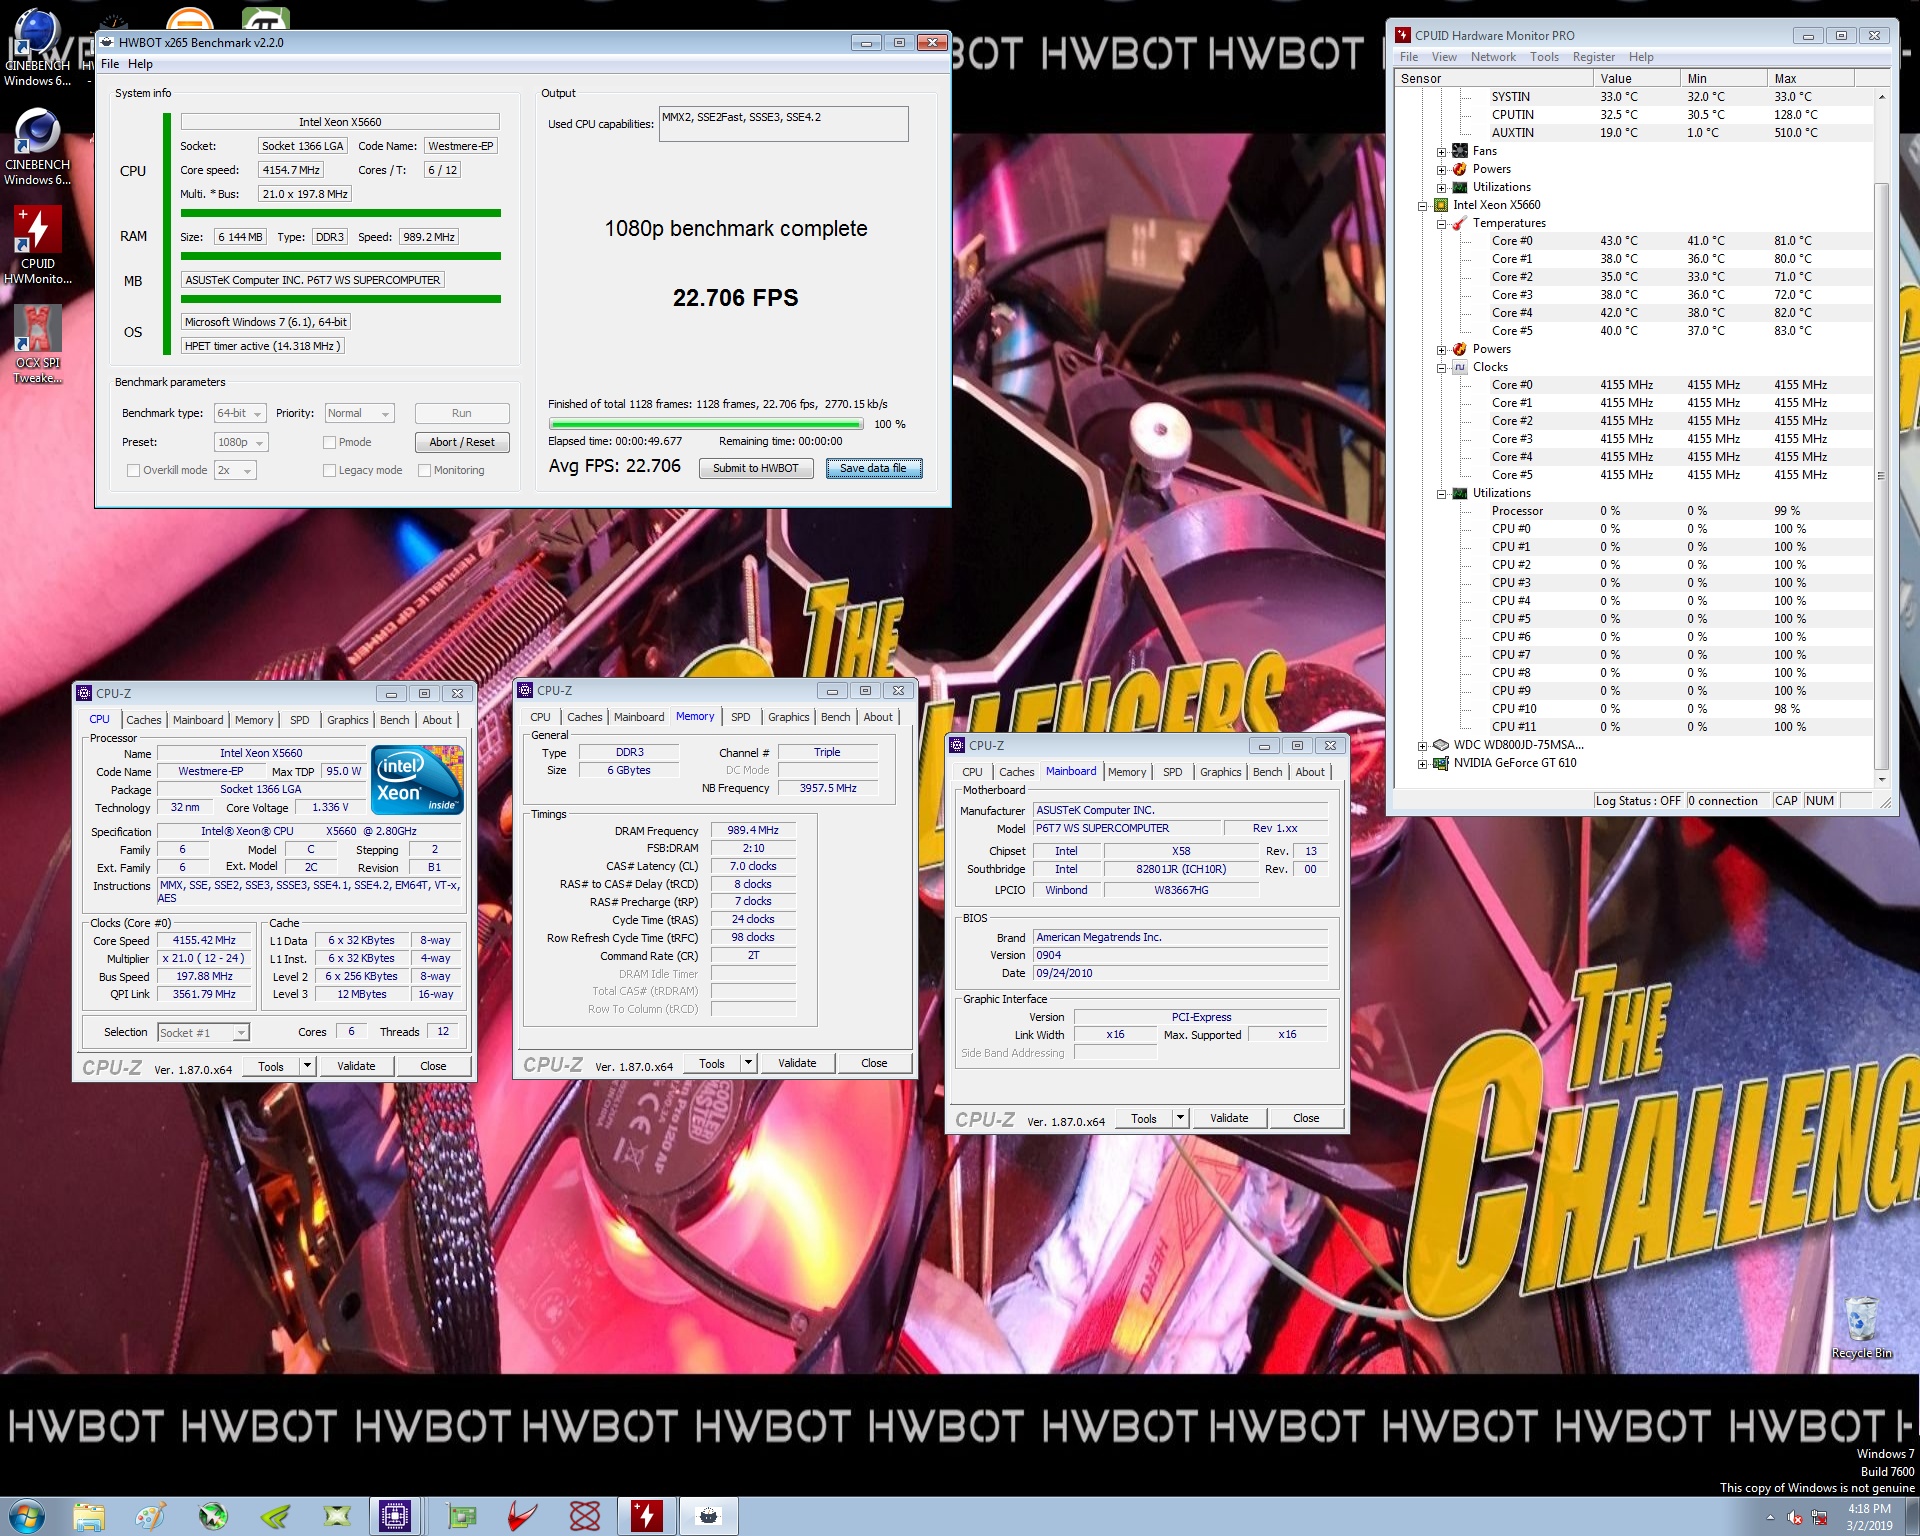Enable the Monitoring checkbox
Image resolution: width=1920 pixels, height=1536 pixels.
point(424,470)
